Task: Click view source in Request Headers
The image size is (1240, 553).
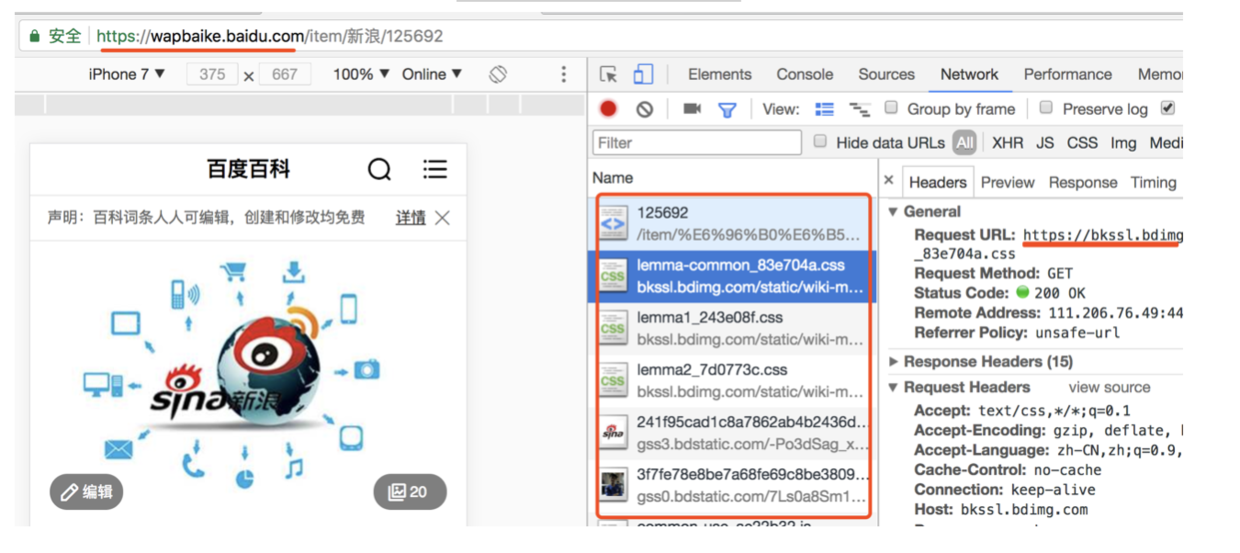Action: pos(1109,387)
